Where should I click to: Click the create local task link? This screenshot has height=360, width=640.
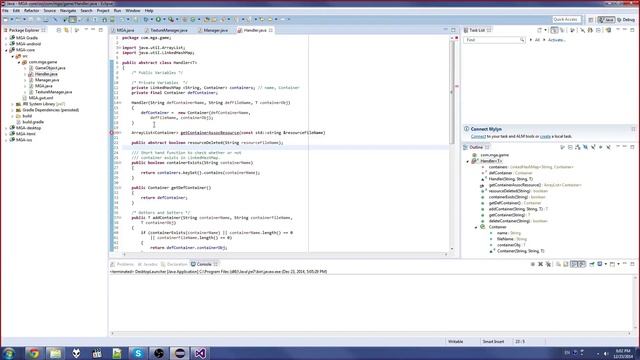(545, 136)
